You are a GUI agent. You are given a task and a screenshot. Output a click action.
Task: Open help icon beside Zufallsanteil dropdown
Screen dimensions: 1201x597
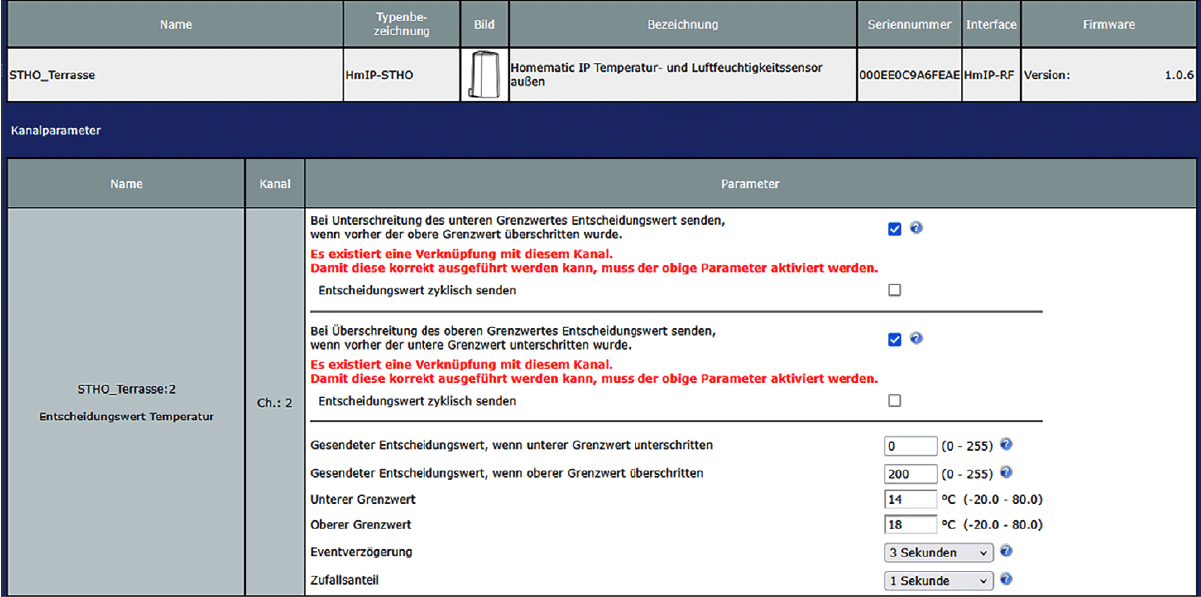[1006, 579]
